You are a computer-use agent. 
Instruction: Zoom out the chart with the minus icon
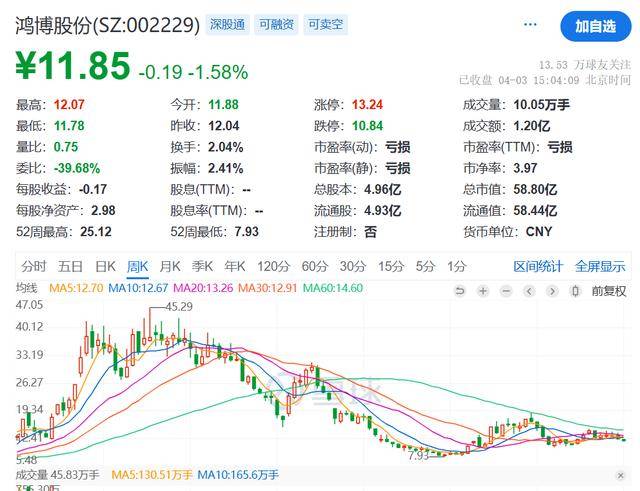click(x=506, y=291)
